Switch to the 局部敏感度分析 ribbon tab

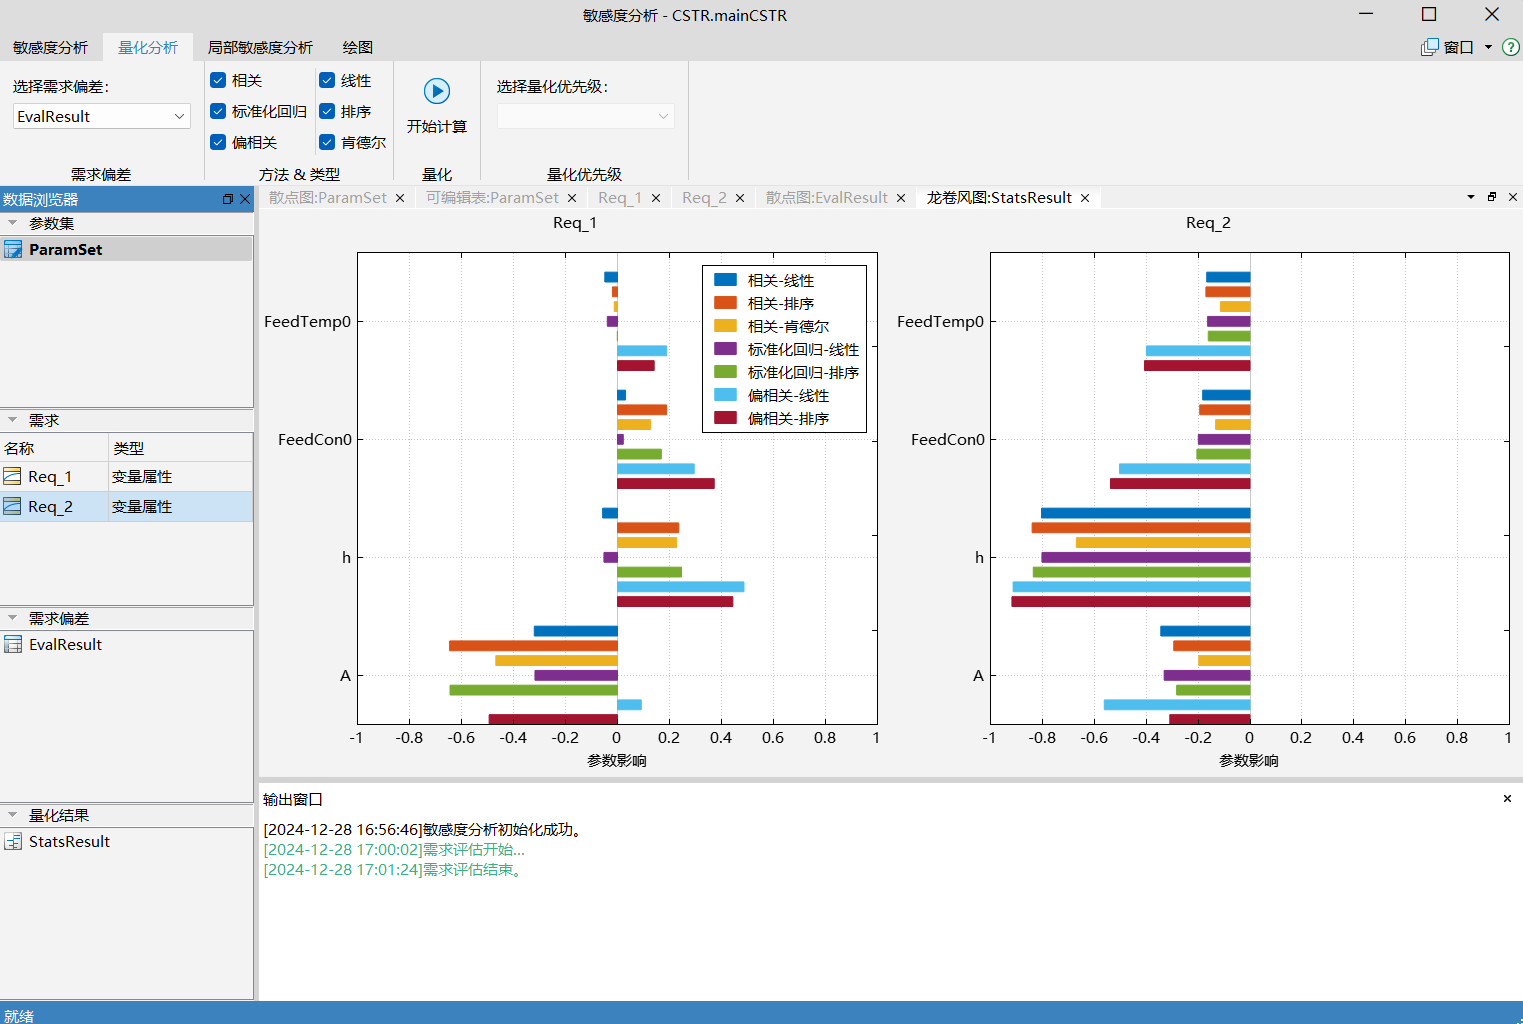[x=260, y=47]
